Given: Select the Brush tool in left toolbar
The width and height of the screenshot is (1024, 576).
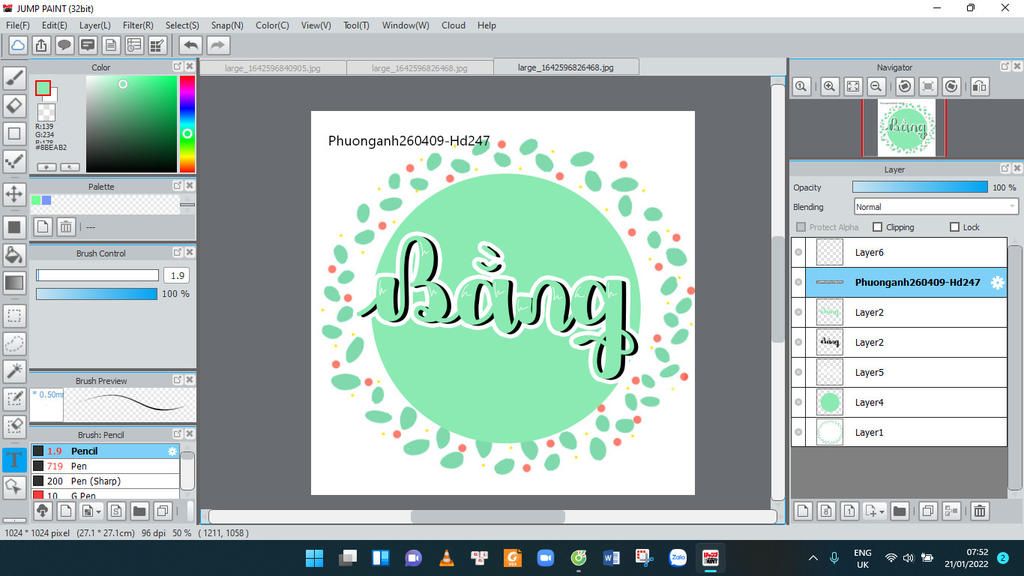Looking at the screenshot, I should (14, 78).
